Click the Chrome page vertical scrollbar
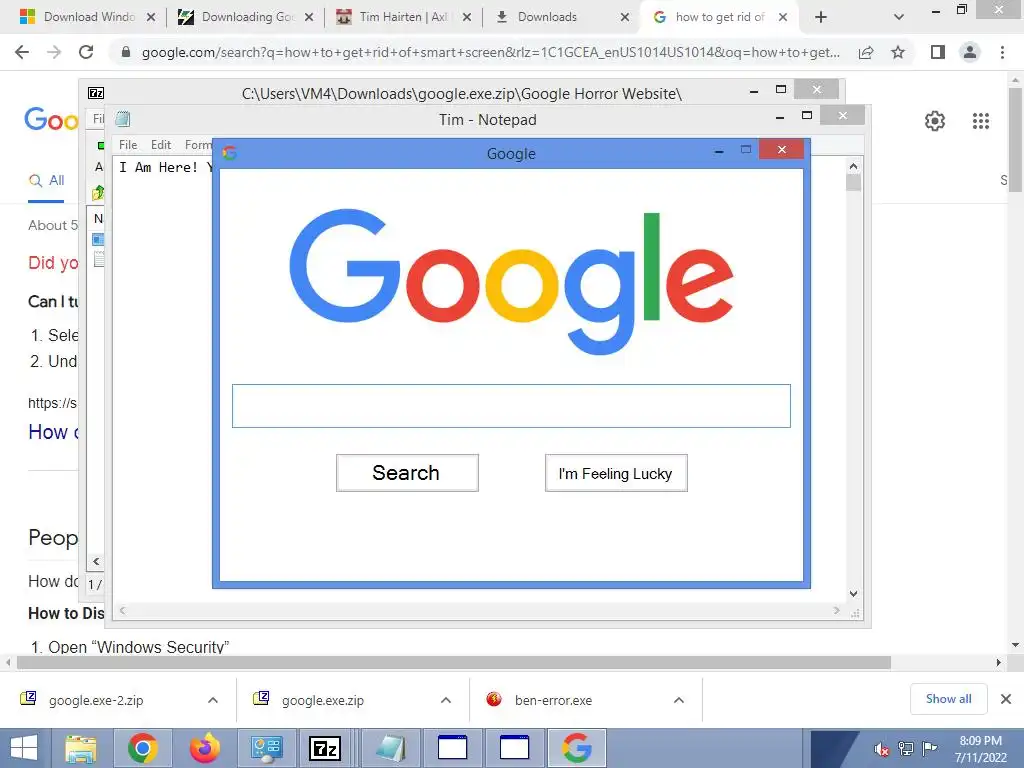The width and height of the screenshot is (1024, 768). click(1016, 140)
